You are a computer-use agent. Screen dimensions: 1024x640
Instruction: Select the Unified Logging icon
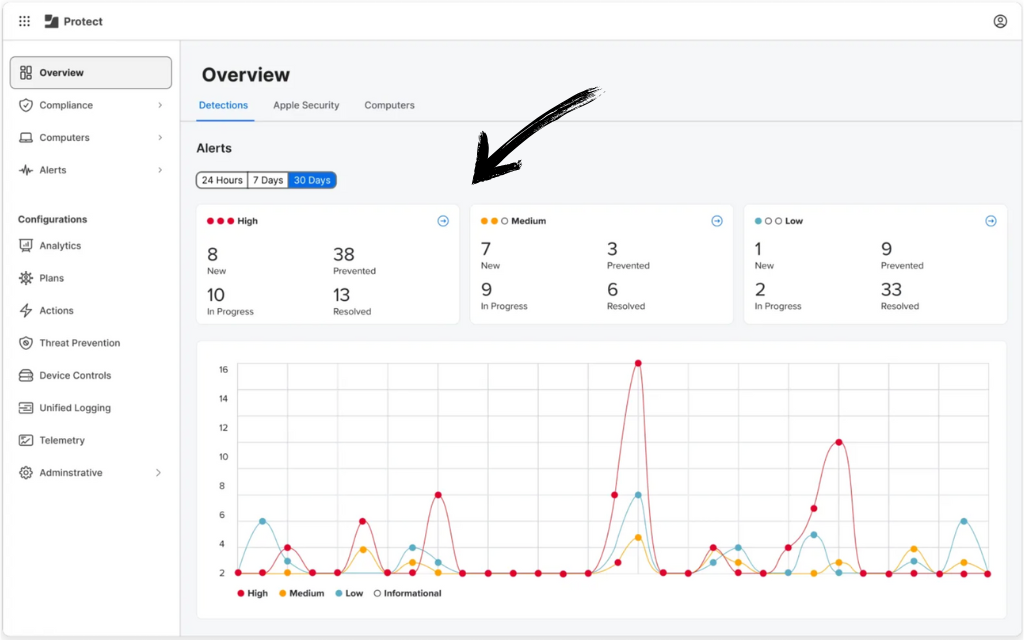[x=26, y=408]
